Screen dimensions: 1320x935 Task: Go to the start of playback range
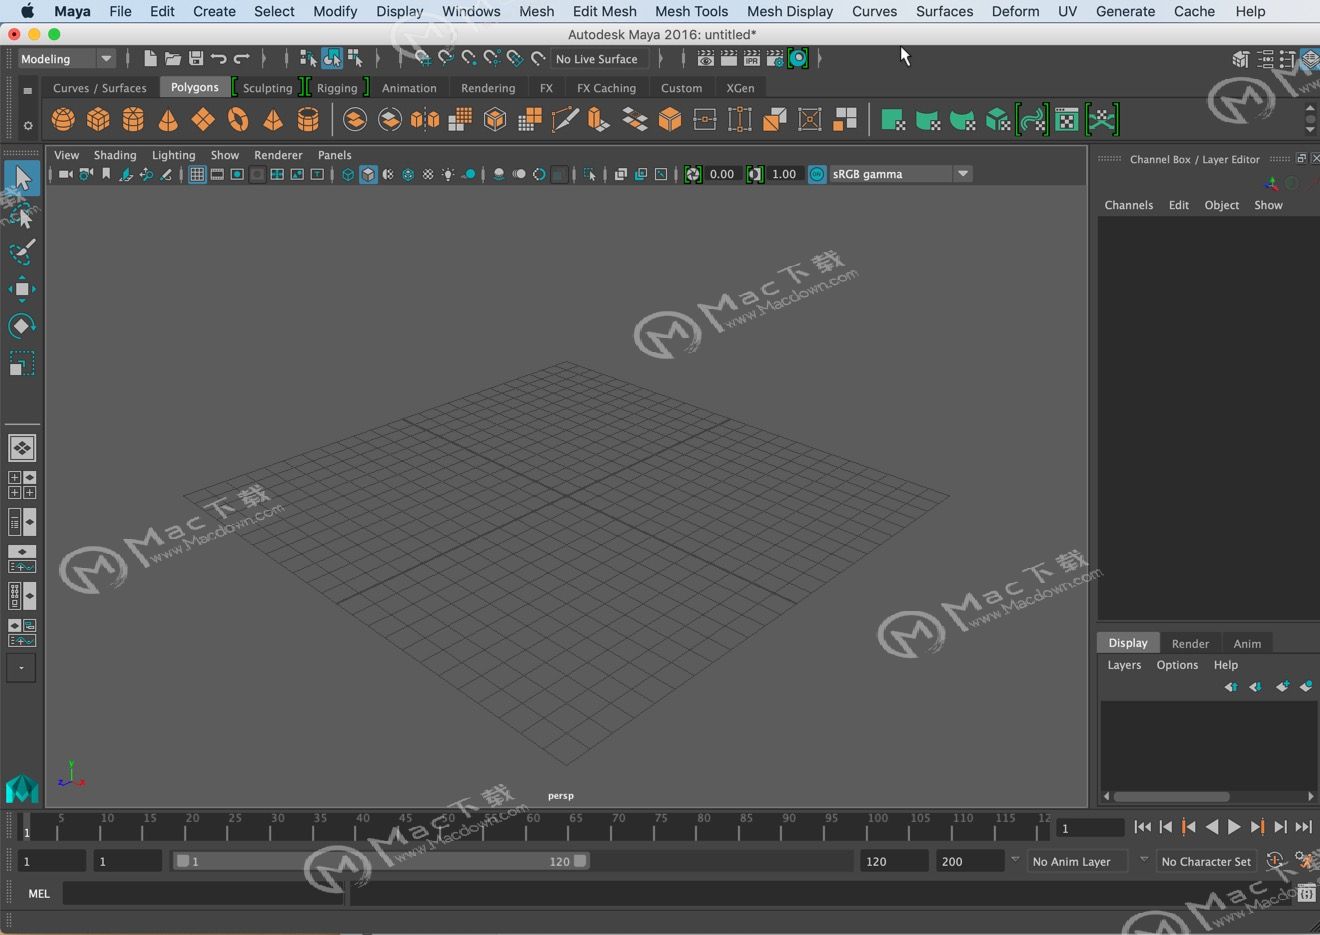click(1142, 827)
